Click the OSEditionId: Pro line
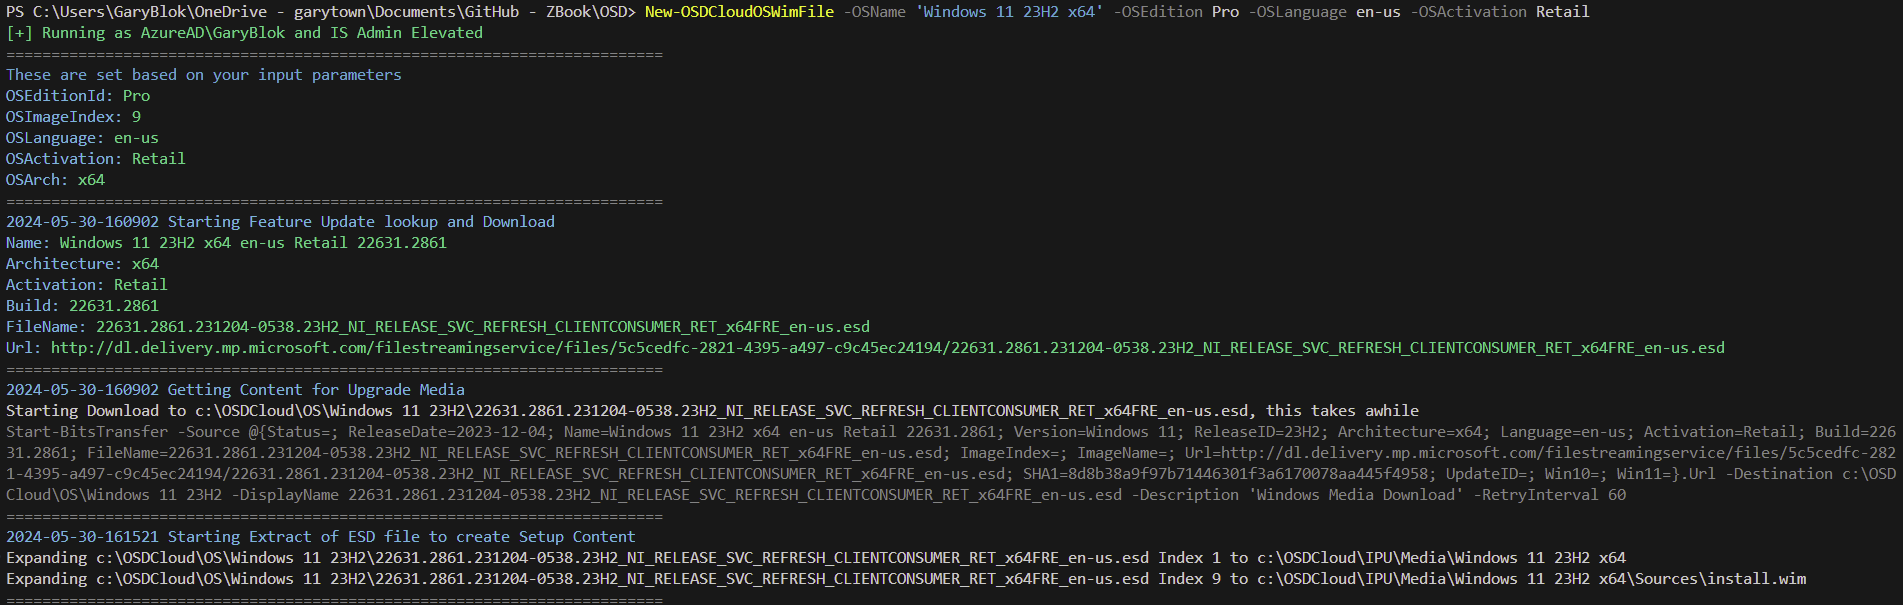Viewport: 1903px width, 605px height. coord(78,96)
